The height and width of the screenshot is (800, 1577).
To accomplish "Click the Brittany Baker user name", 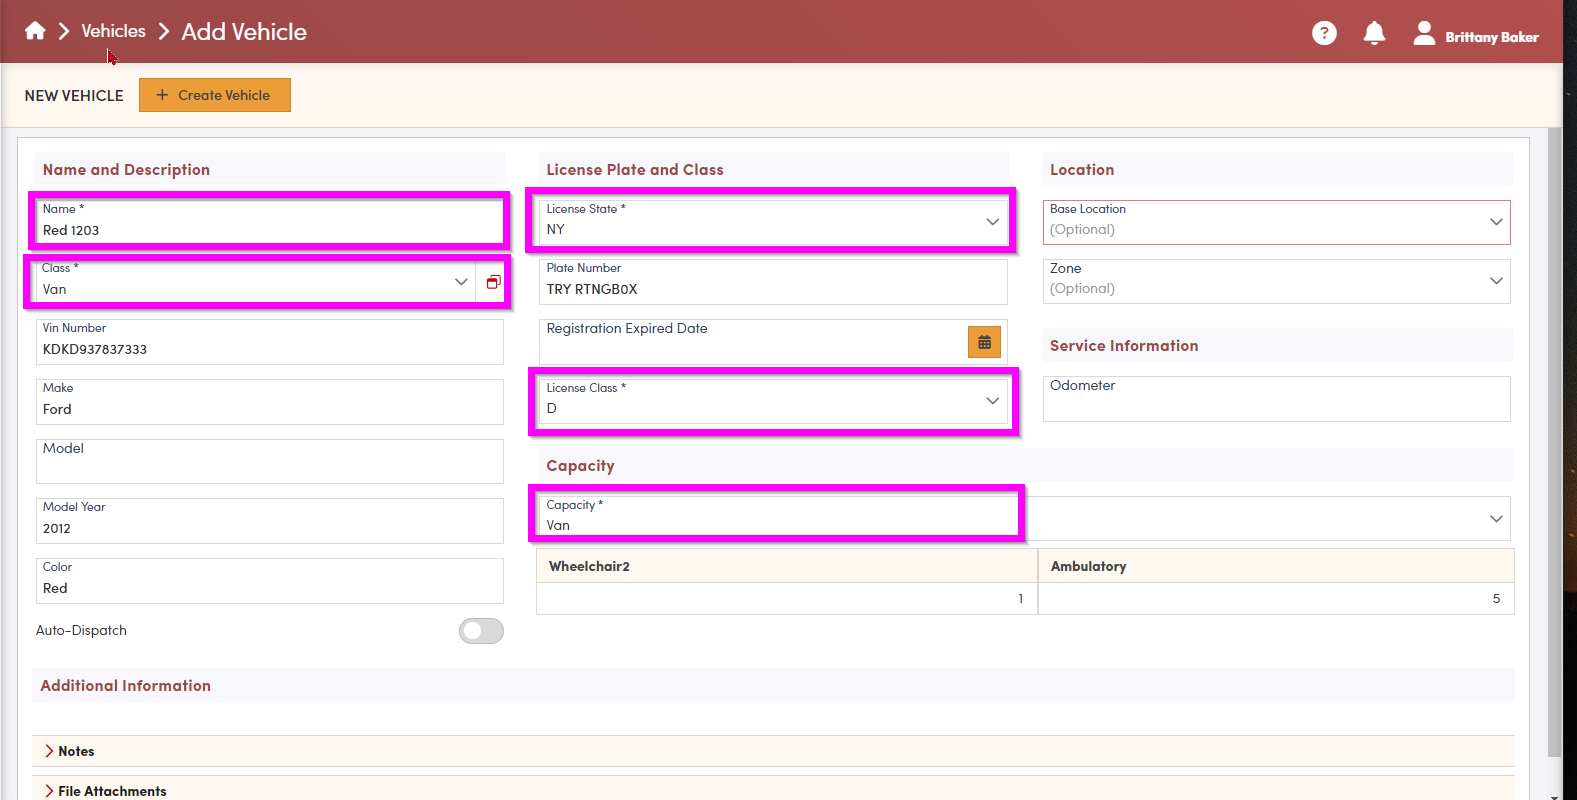I will [1491, 37].
